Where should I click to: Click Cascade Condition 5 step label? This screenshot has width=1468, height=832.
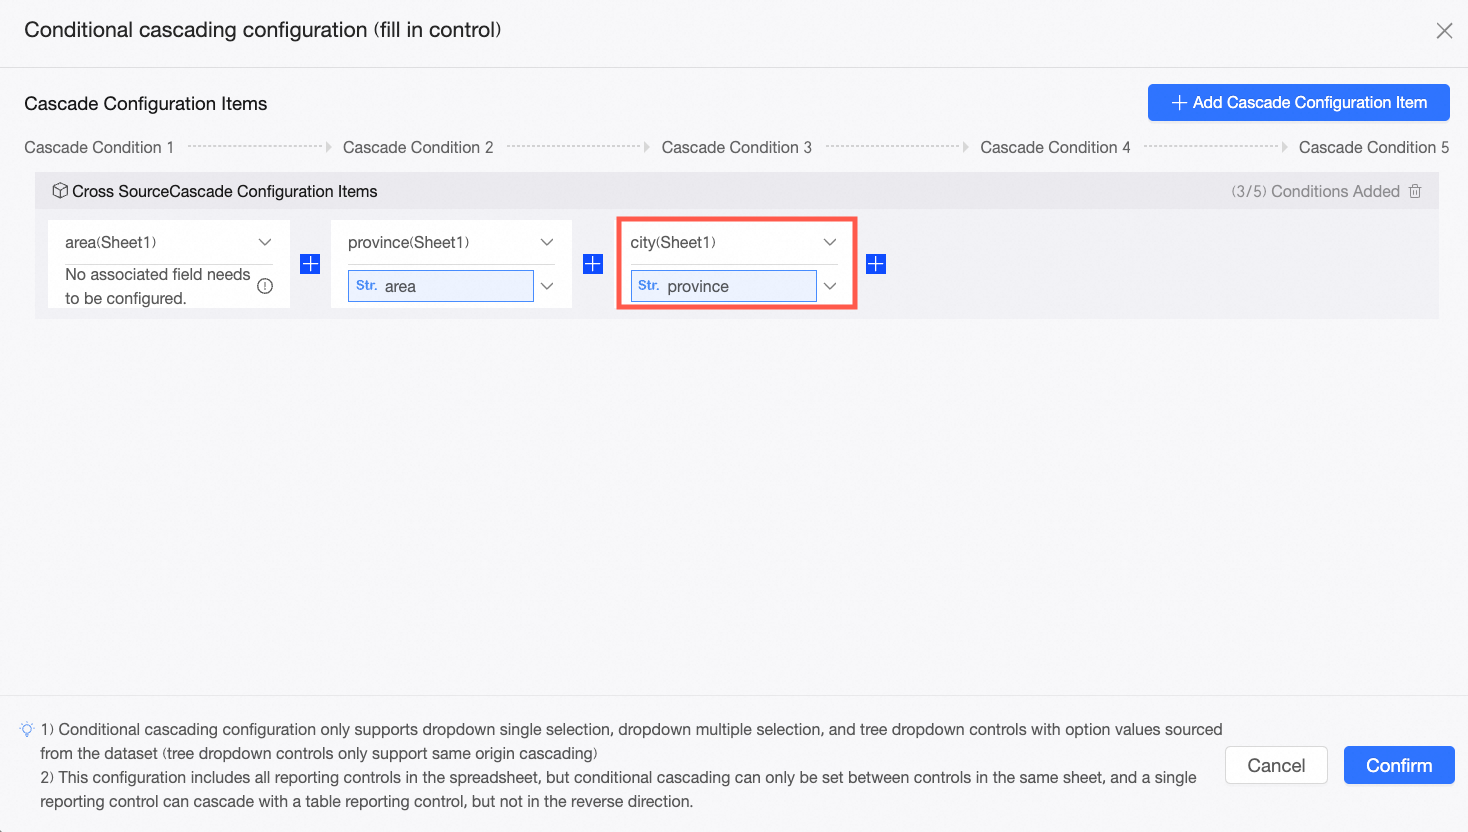pyautogui.click(x=1374, y=147)
